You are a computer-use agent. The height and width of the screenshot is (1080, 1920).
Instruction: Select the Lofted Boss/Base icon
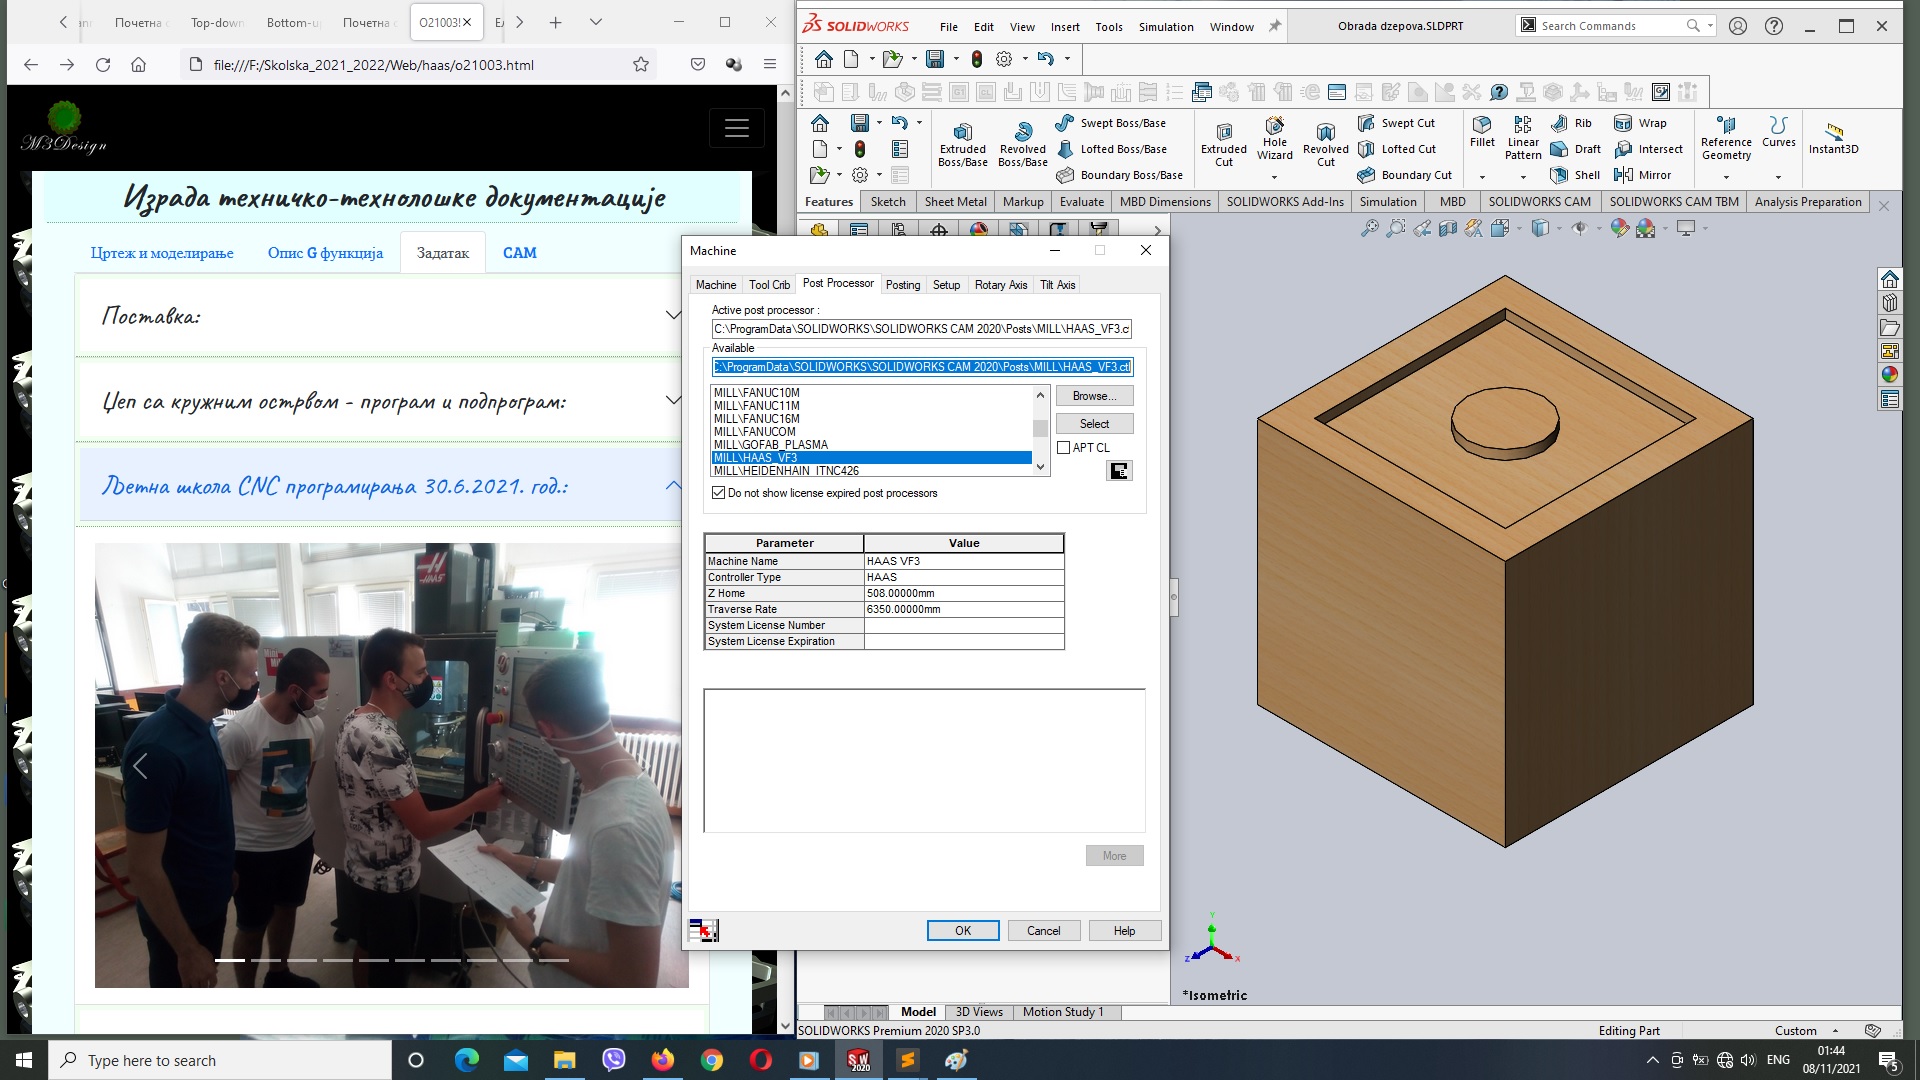coord(1067,148)
